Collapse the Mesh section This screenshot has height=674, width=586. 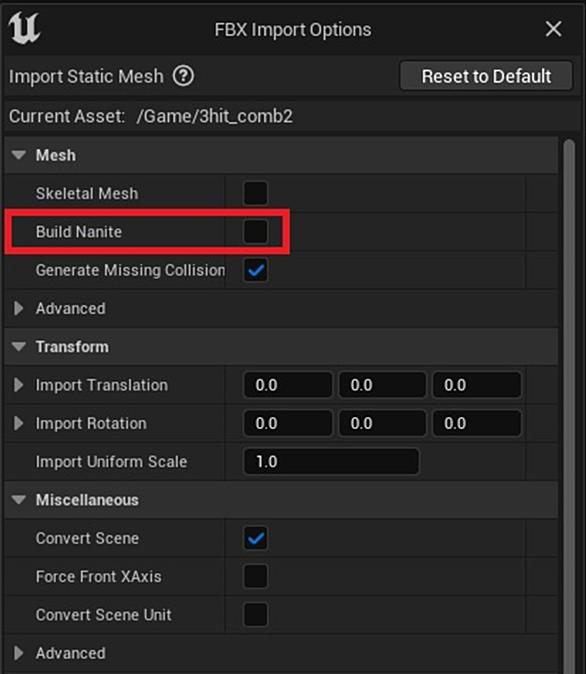pyautogui.click(x=18, y=155)
